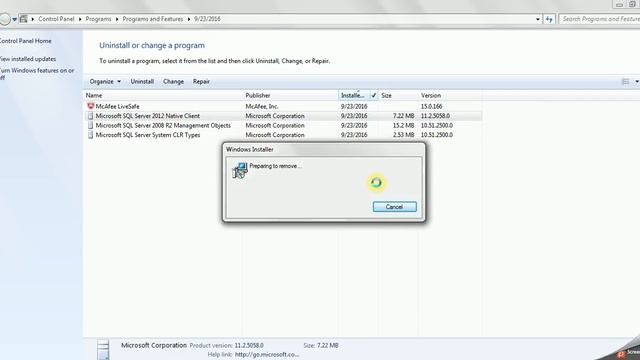Screen dimensions: 640x360
Task: Click the 15.2 MB size cell
Action: coord(403,126)
